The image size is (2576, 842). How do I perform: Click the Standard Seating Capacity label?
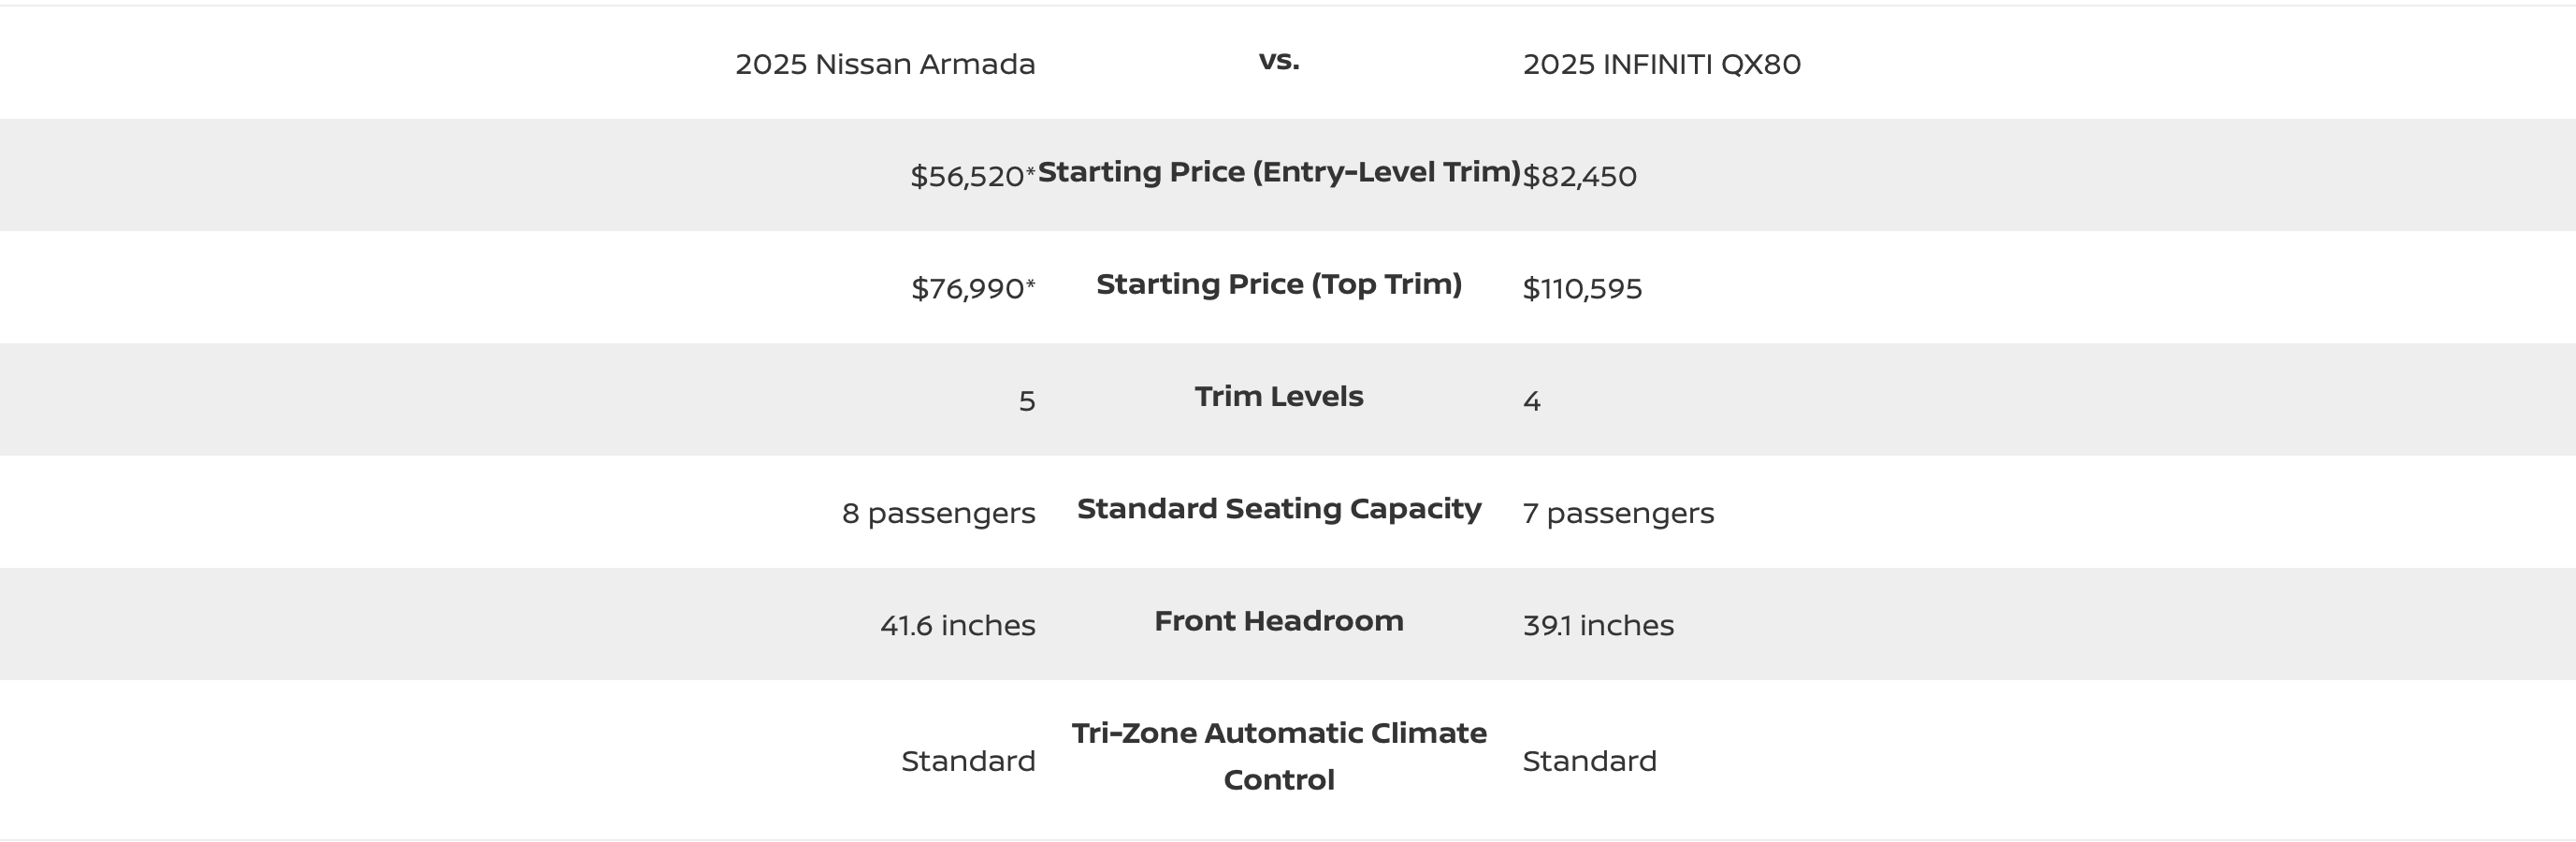(1278, 508)
